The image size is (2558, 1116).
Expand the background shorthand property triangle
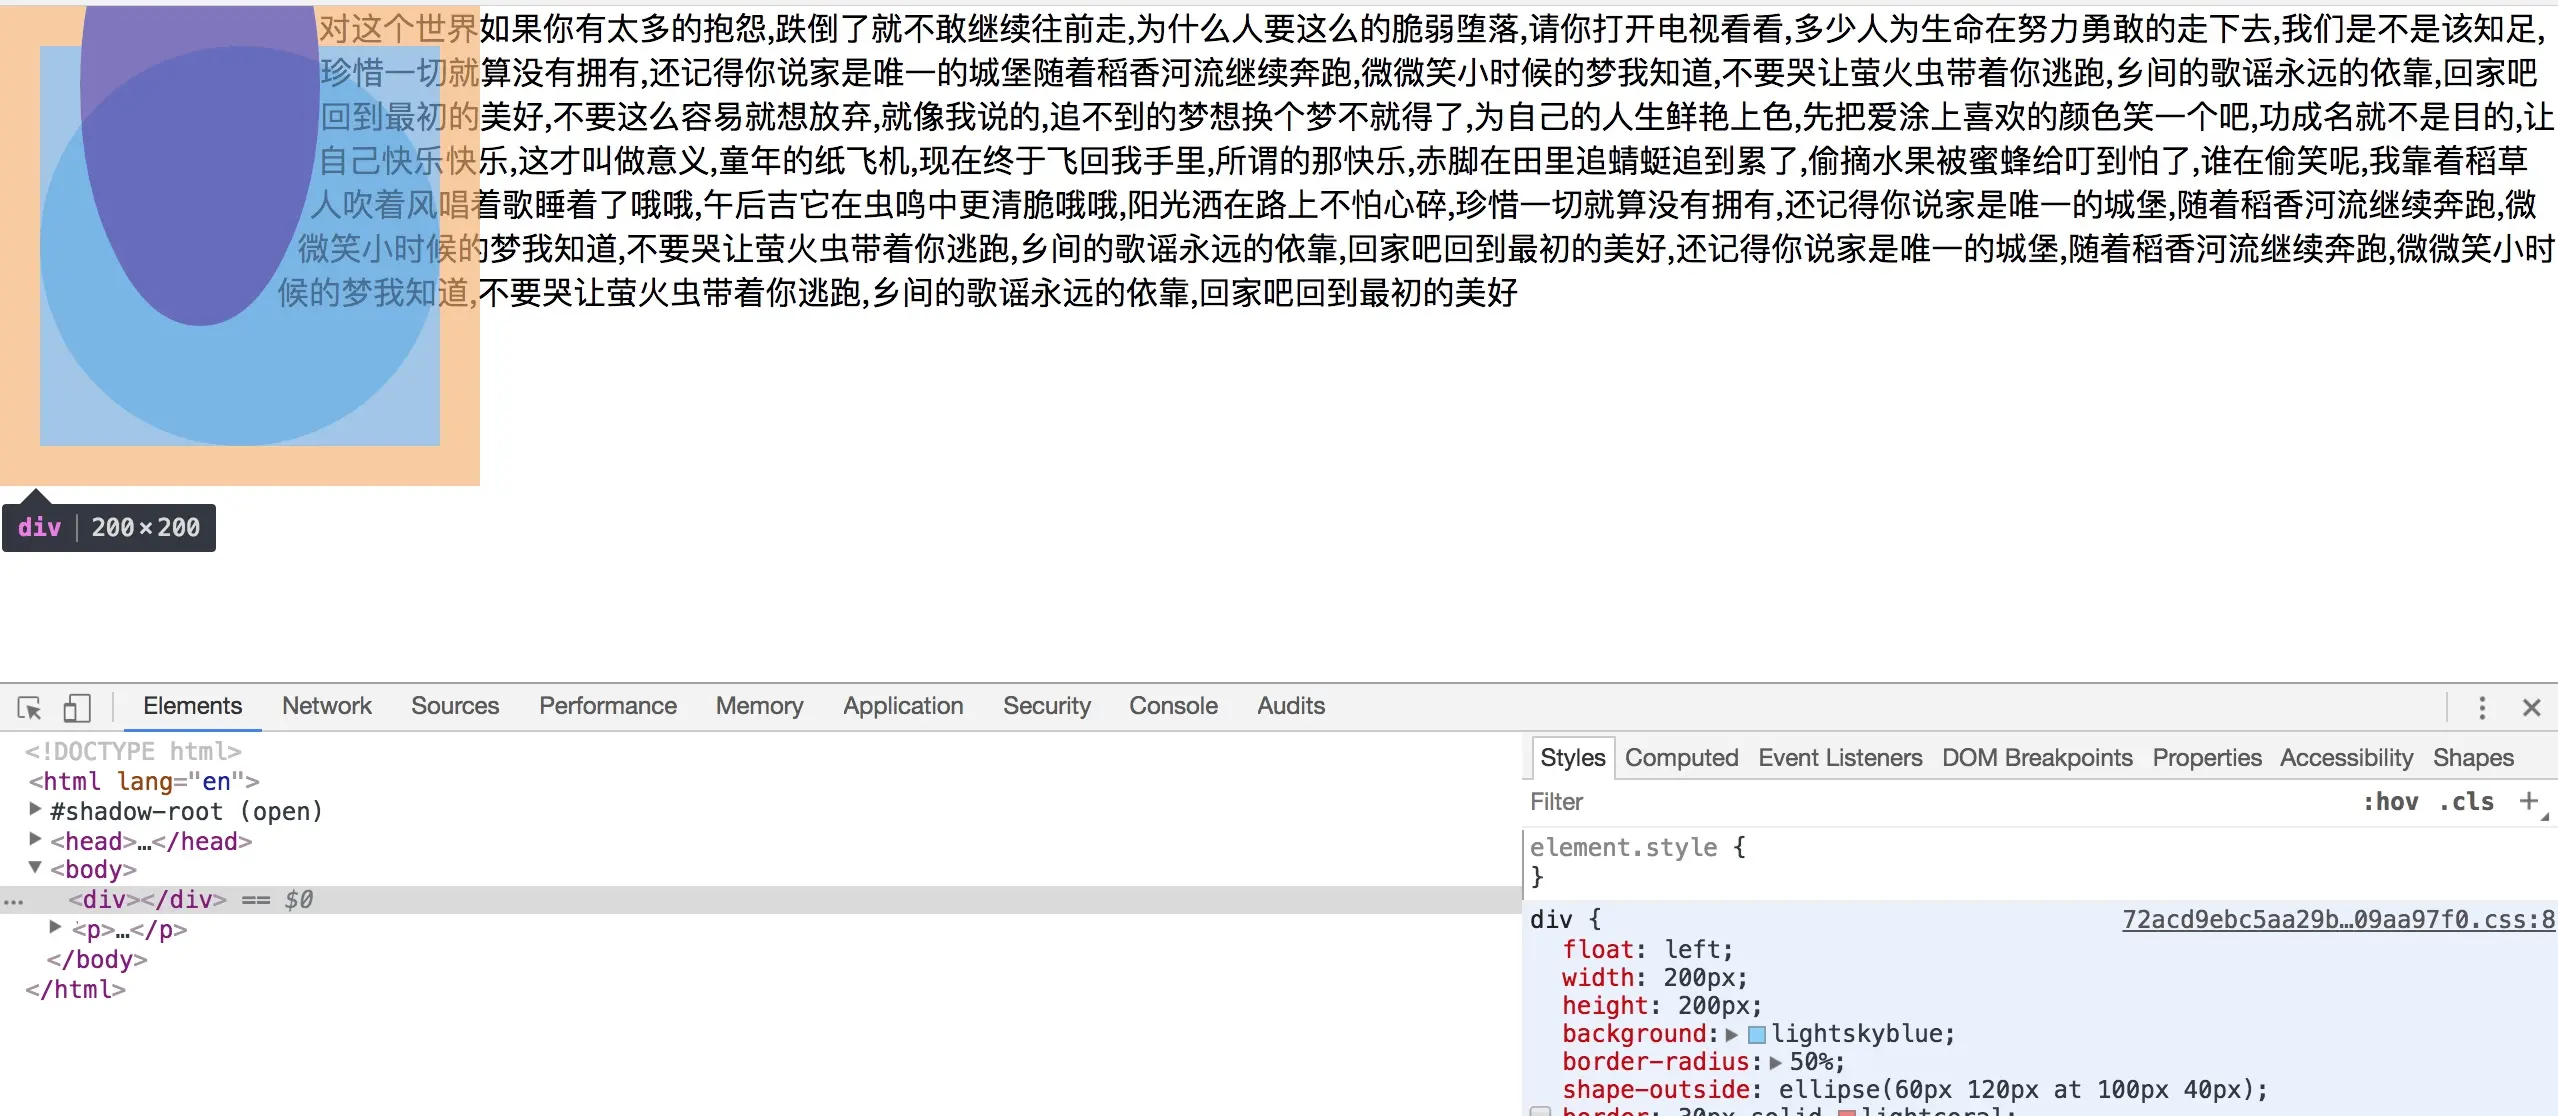pyautogui.click(x=1732, y=1034)
